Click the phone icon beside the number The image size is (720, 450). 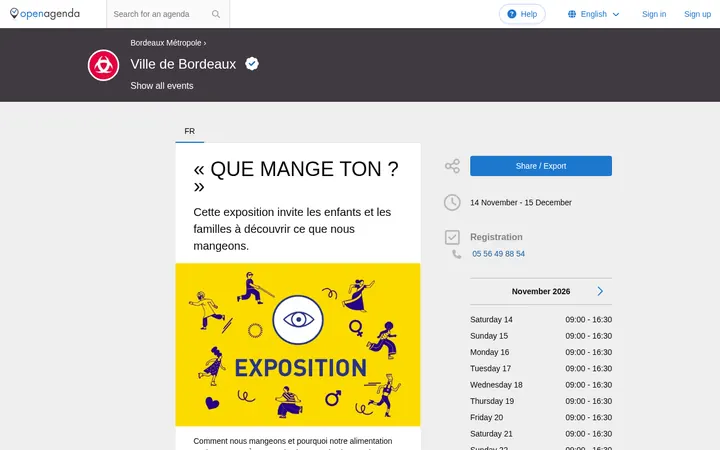click(456, 254)
